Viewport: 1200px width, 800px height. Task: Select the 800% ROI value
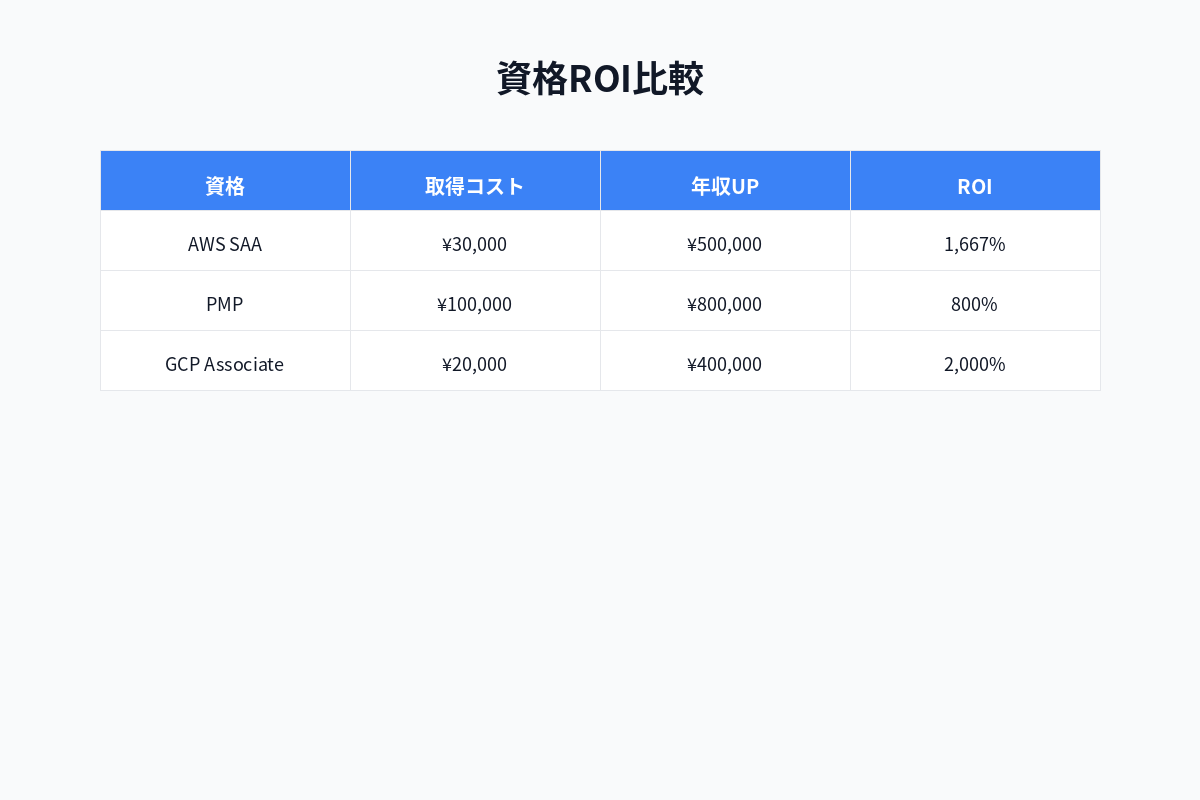(x=975, y=303)
